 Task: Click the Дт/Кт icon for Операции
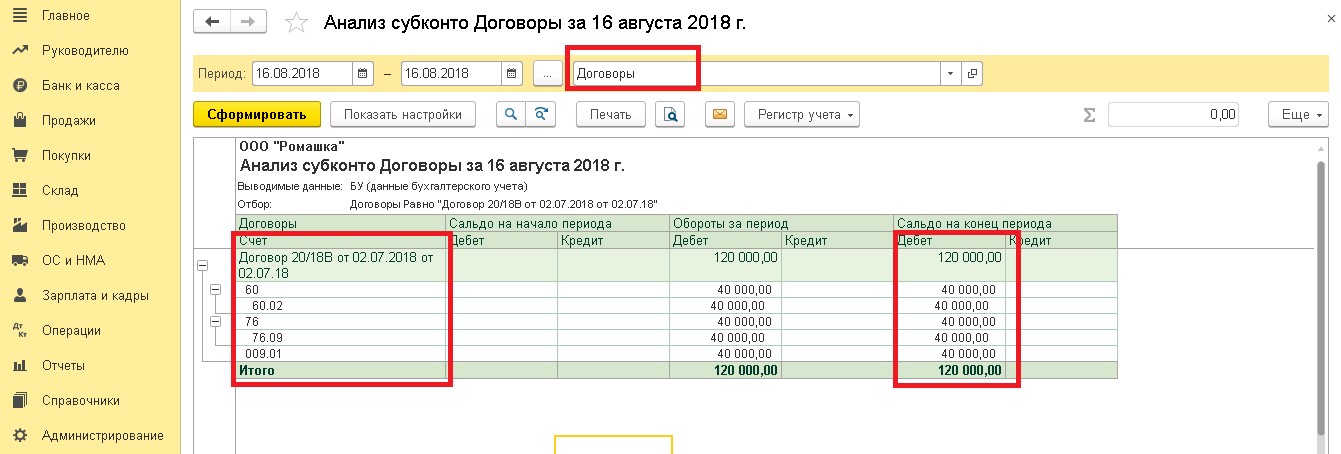click(18, 330)
